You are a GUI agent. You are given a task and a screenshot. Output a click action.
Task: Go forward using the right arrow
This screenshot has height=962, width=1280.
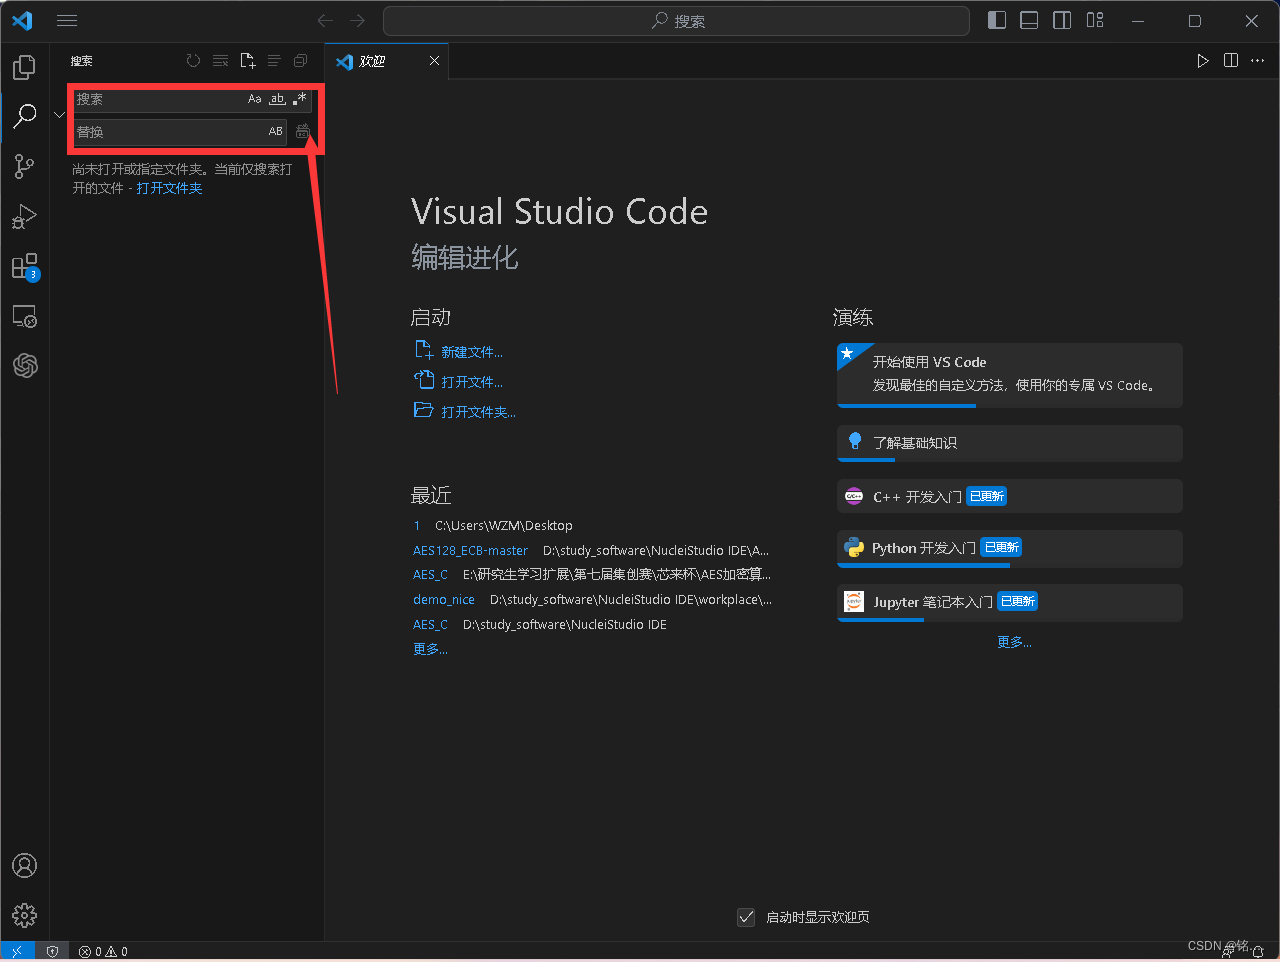tap(358, 21)
